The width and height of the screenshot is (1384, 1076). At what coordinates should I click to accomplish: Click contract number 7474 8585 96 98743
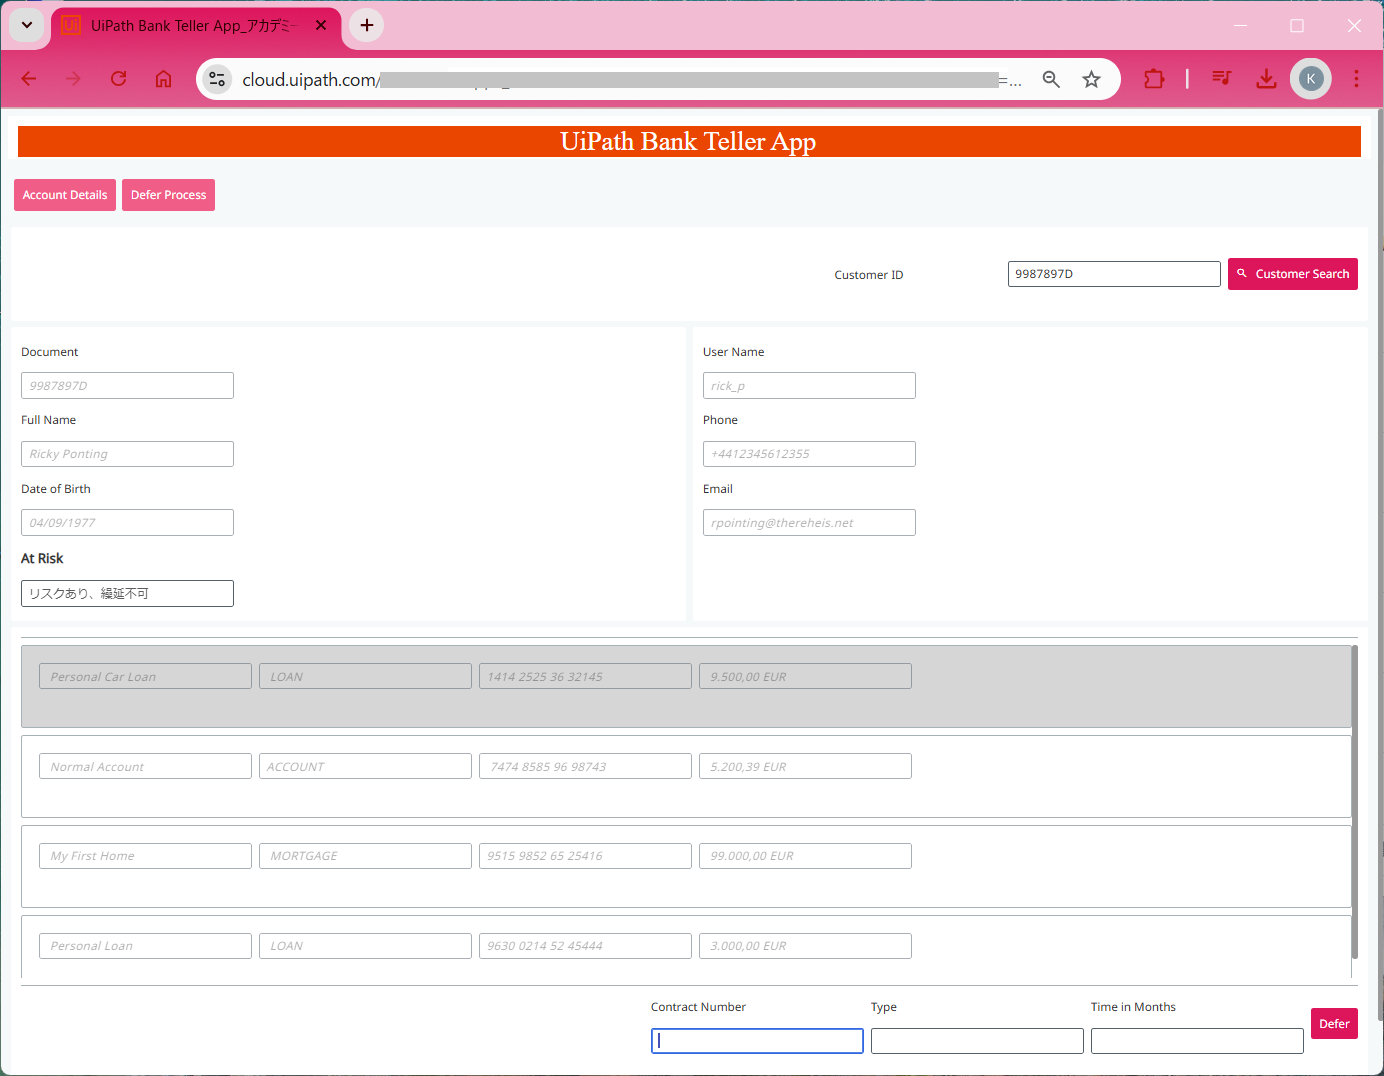coord(585,766)
